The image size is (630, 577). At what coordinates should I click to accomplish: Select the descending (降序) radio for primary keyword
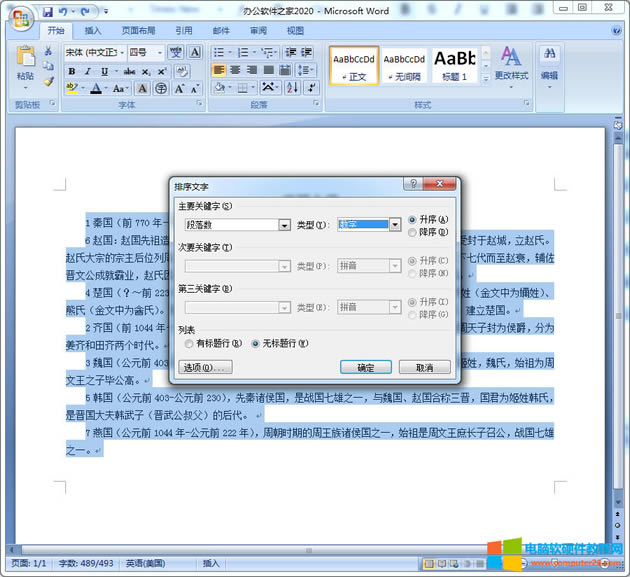pos(413,230)
